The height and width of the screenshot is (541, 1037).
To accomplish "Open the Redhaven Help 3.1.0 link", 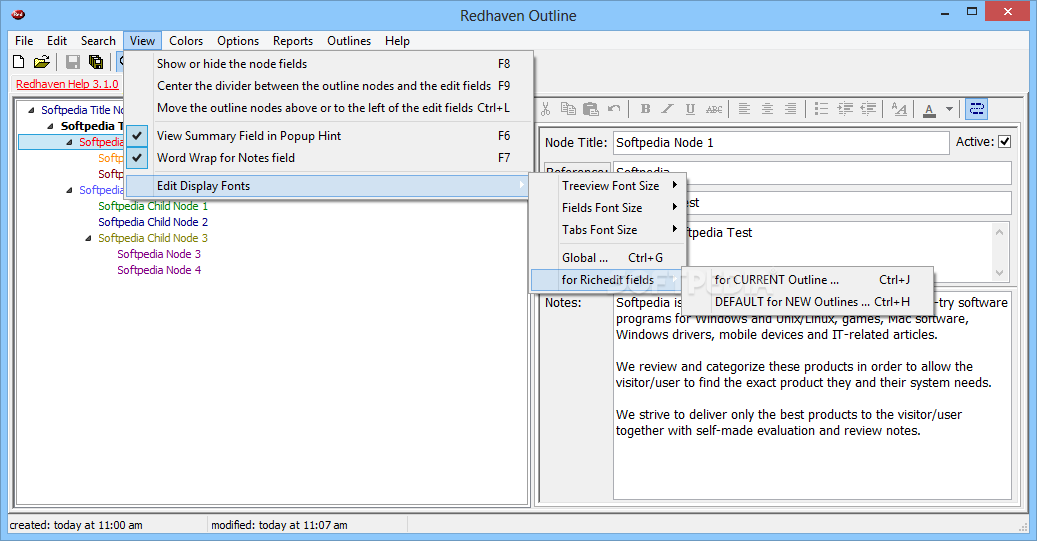I will pos(67,84).
